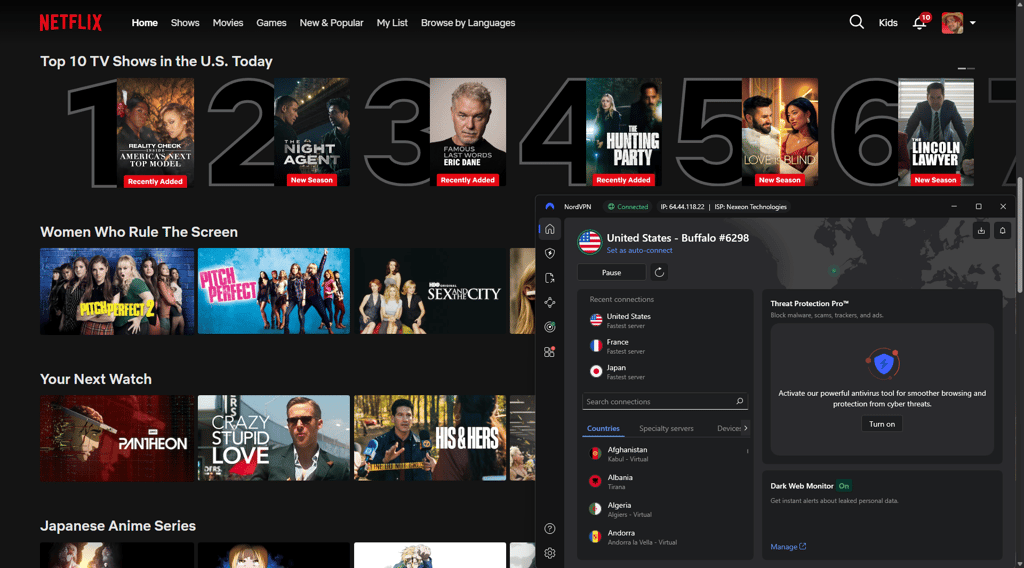The width and height of the screenshot is (1024, 568).
Task: Open the Movies menu item
Action: (228, 23)
